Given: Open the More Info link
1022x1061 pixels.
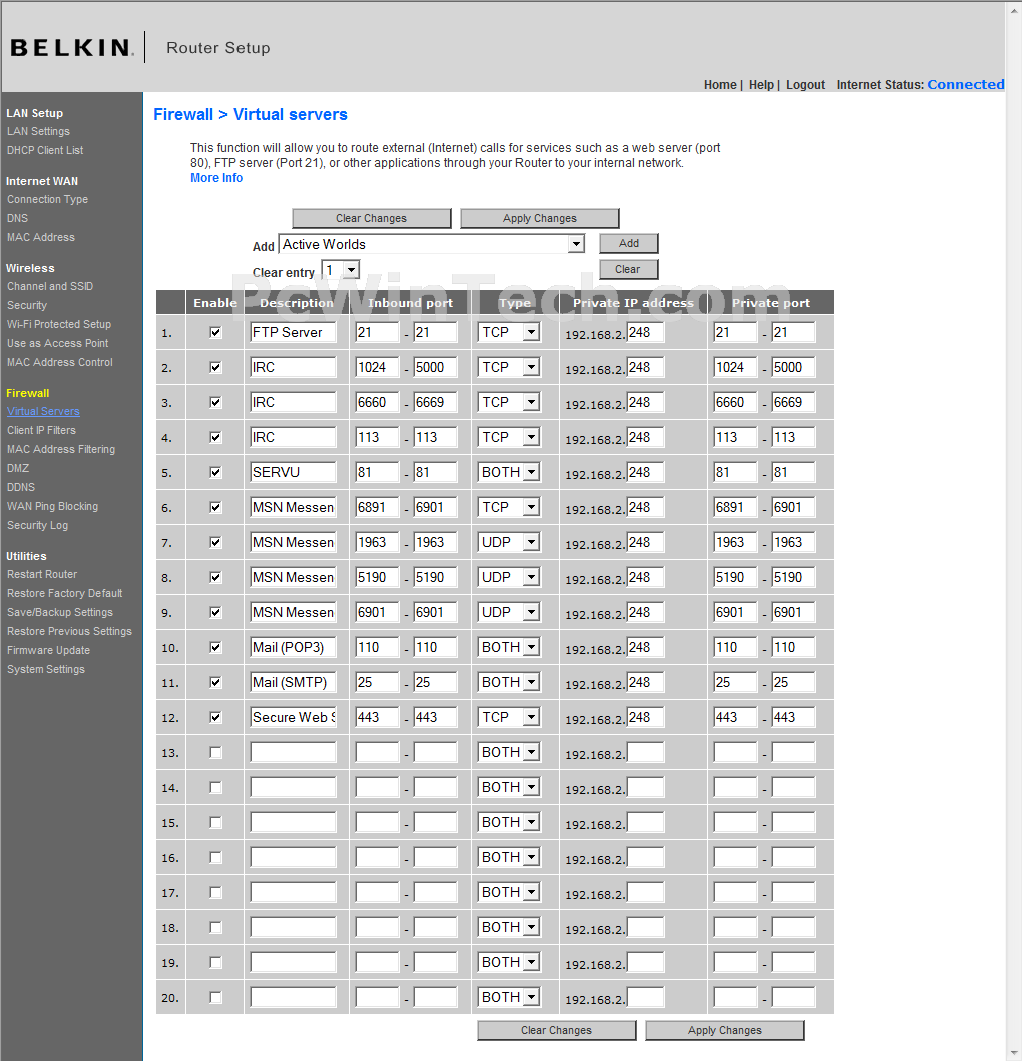Looking at the screenshot, I should click(217, 178).
